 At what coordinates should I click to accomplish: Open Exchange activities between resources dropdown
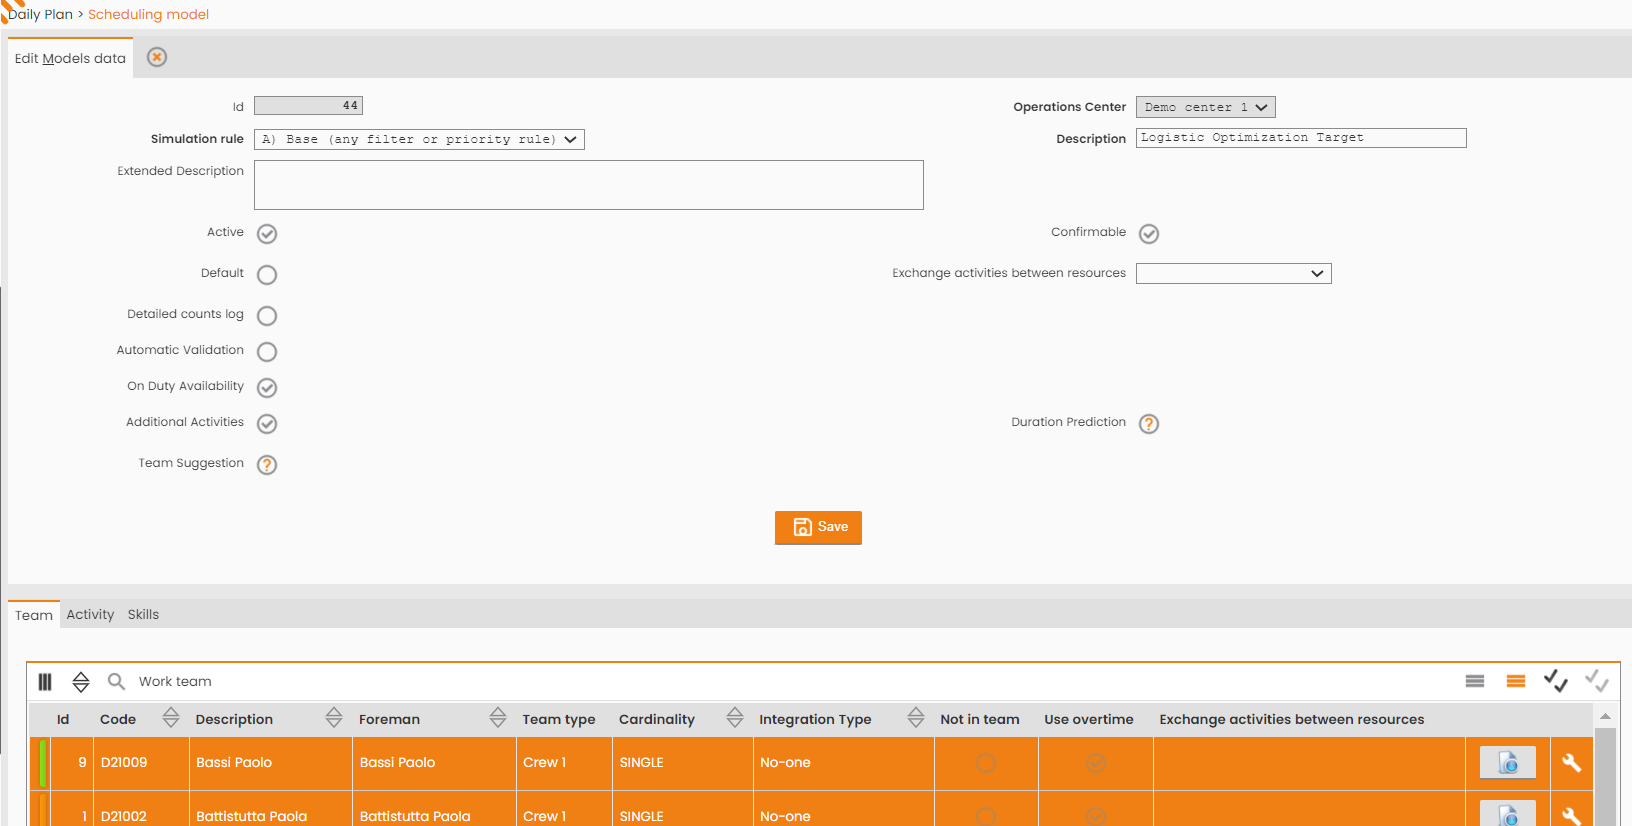[x=1233, y=274]
